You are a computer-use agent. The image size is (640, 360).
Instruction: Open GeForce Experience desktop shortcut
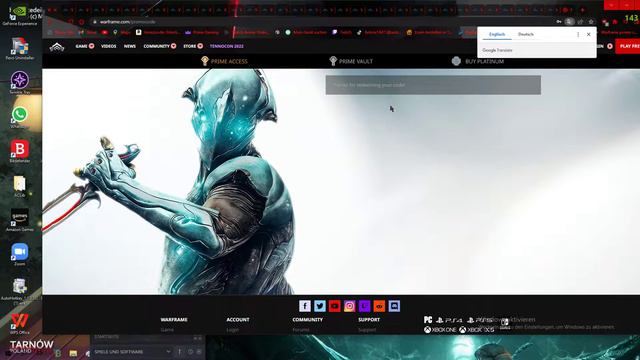[19, 16]
